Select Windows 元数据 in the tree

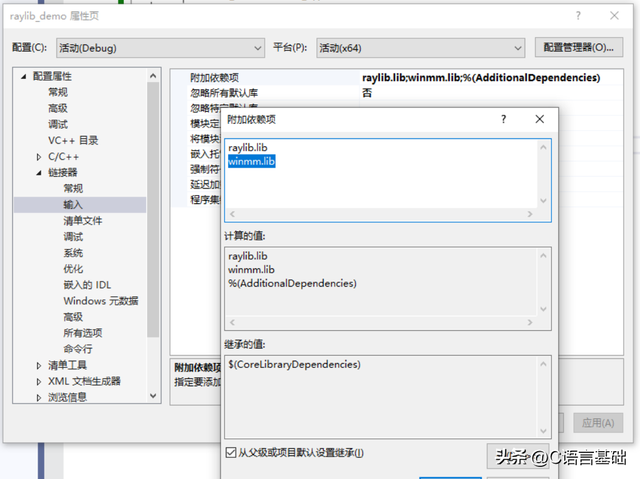point(101,301)
